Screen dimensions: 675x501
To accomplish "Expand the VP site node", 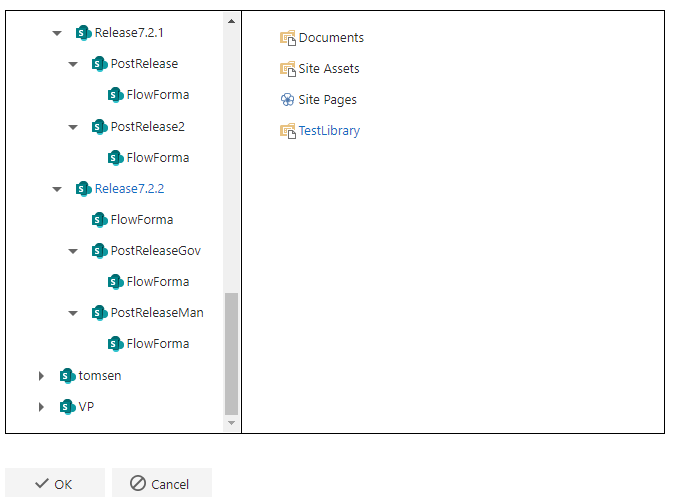I will (41, 407).
